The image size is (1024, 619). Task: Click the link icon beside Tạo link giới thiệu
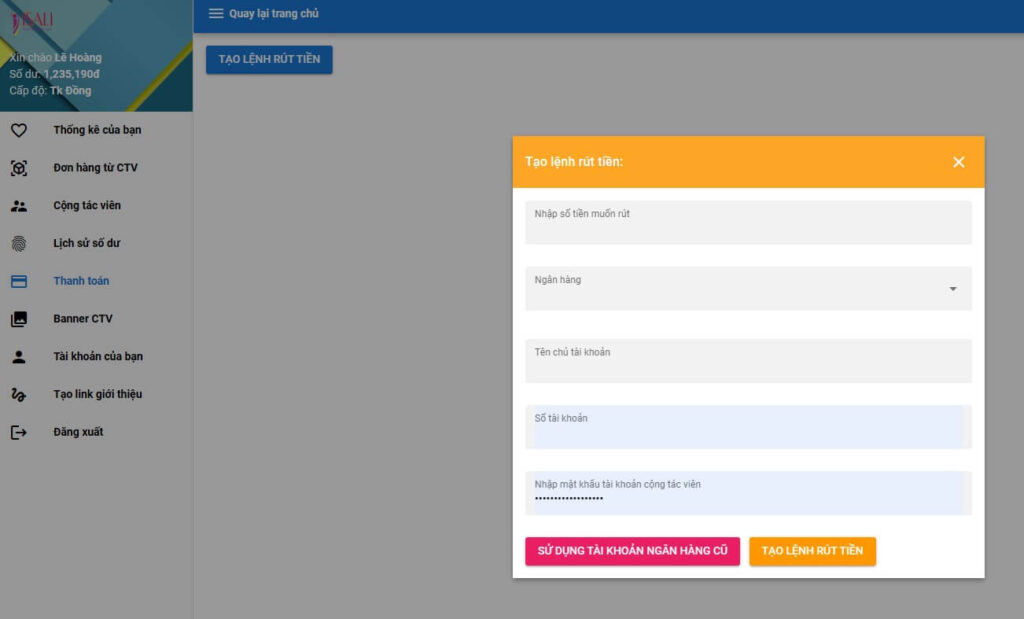[x=19, y=394]
